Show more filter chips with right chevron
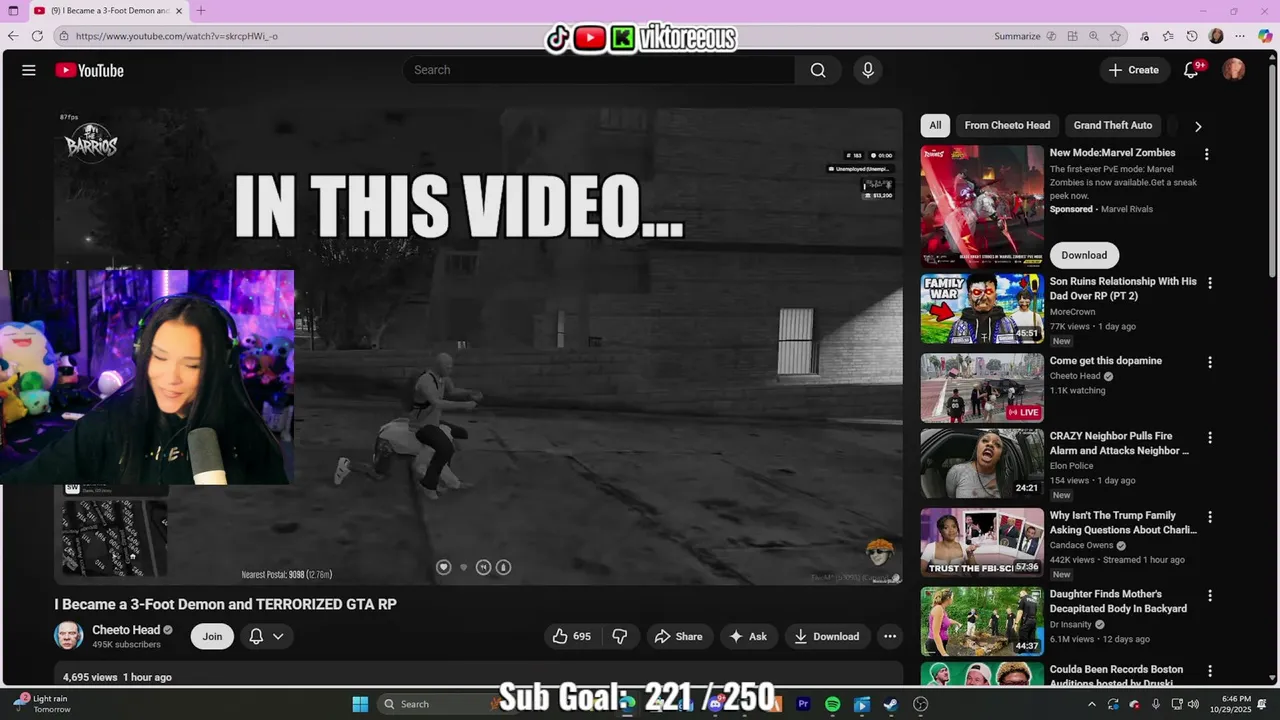The height and width of the screenshot is (720, 1280). point(1198,126)
